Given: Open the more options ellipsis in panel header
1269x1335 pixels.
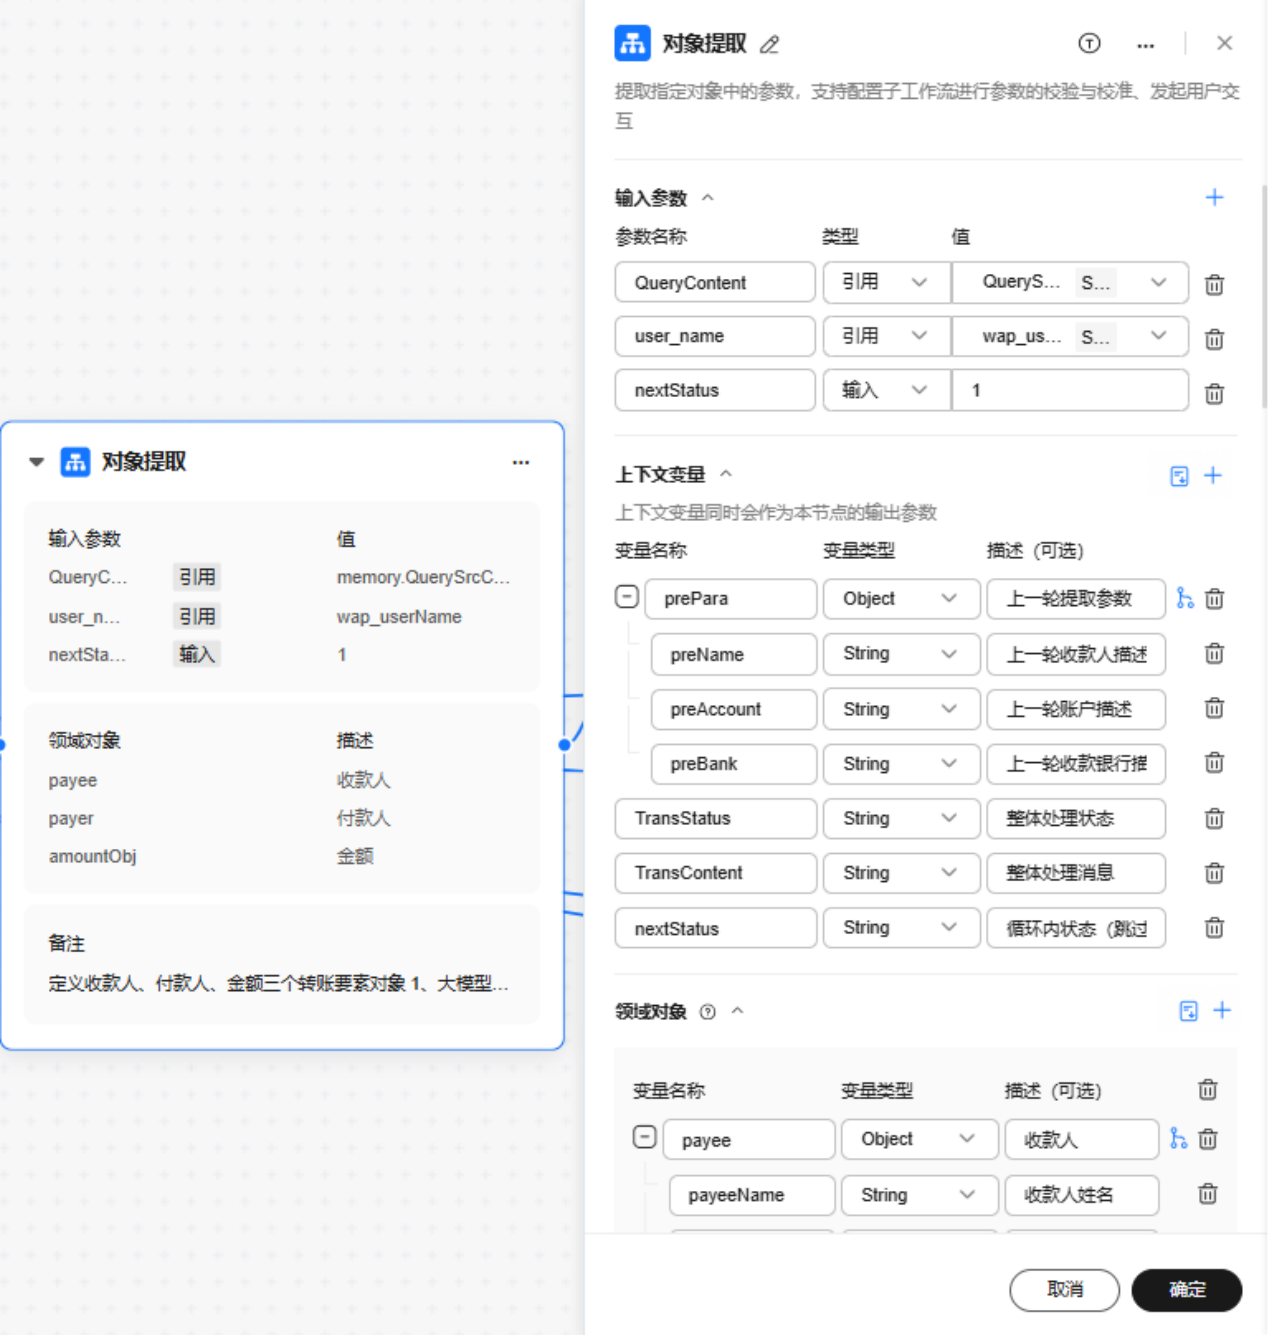Looking at the screenshot, I should click(1146, 44).
